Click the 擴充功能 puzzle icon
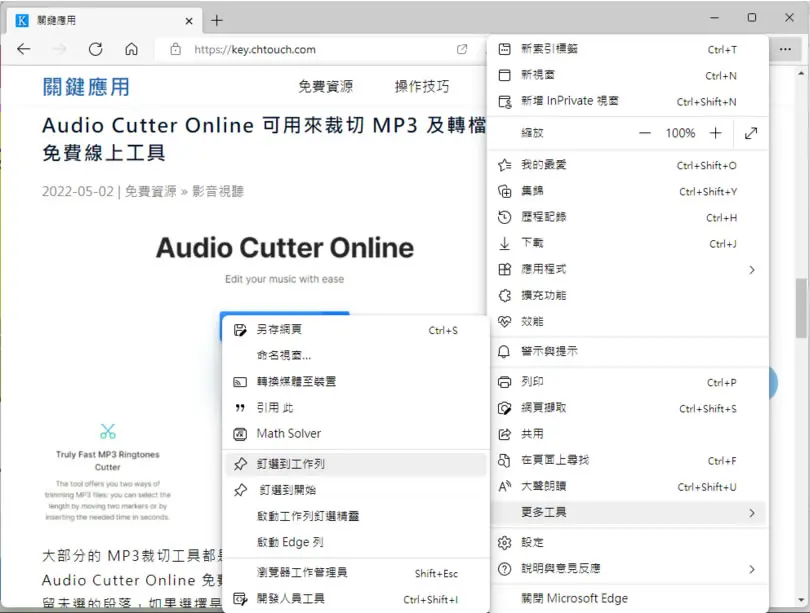The width and height of the screenshot is (810, 613). (504, 295)
